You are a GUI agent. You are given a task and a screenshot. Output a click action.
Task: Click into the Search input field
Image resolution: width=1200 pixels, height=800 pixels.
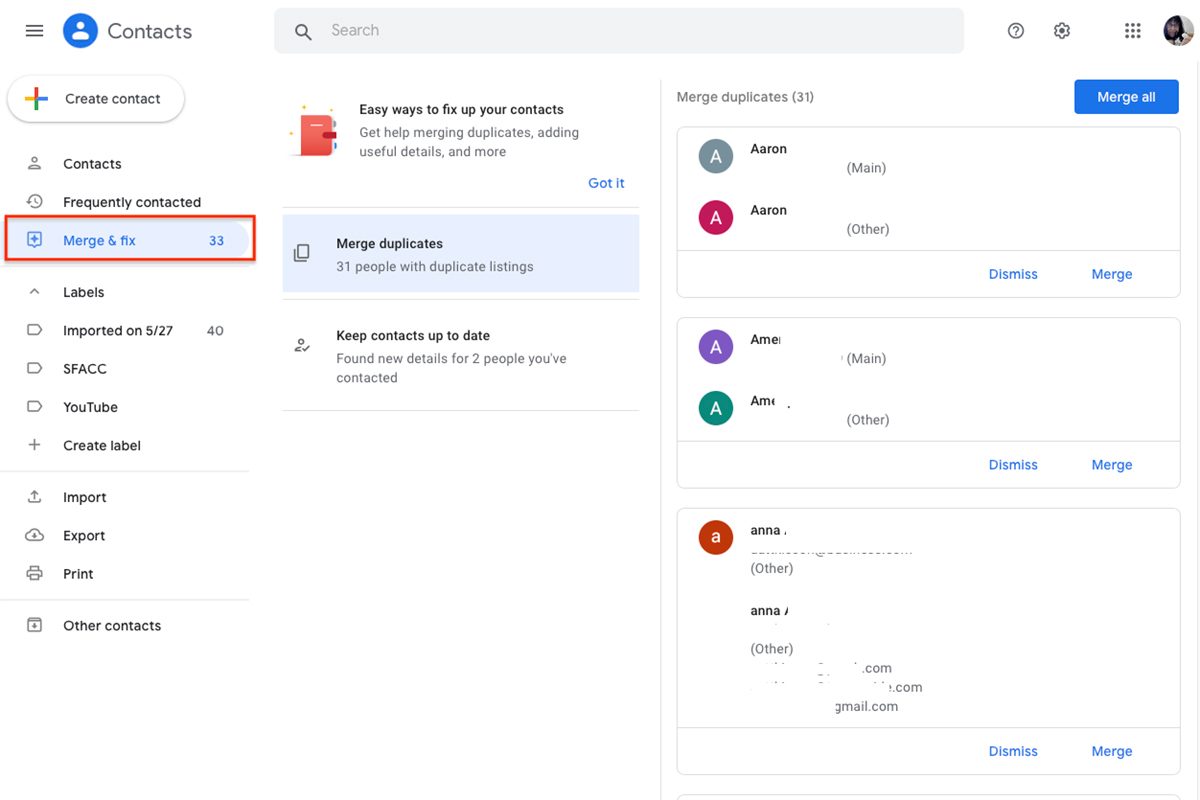click(x=619, y=31)
